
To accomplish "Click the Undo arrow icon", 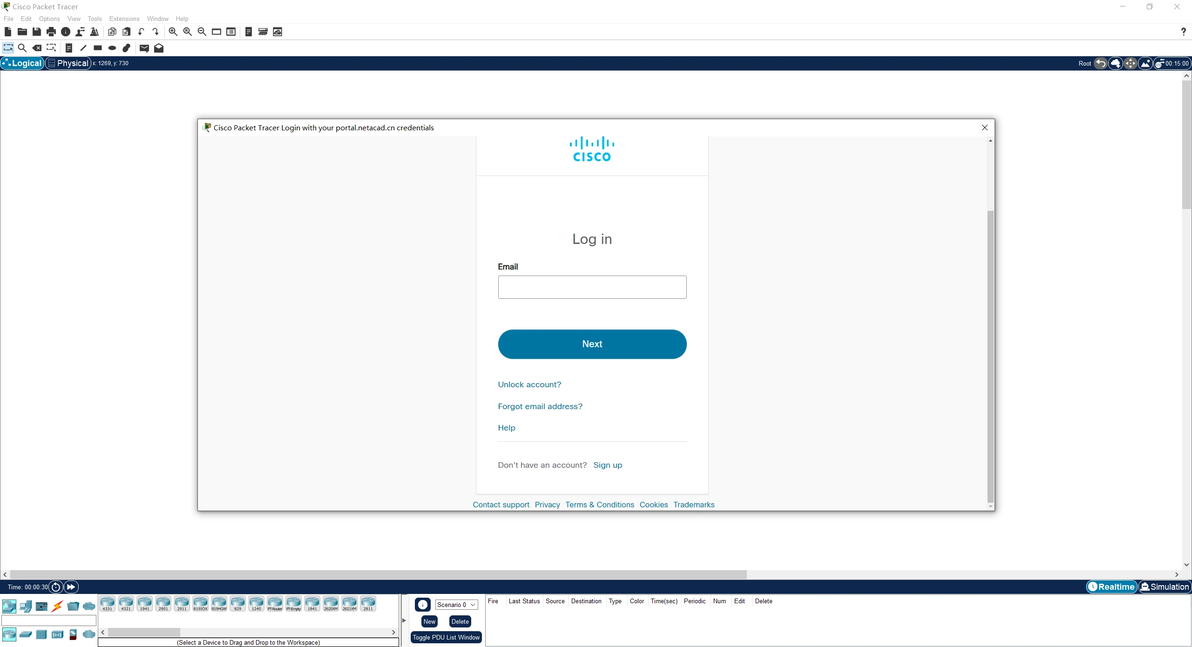I will (x=141, y=32).
